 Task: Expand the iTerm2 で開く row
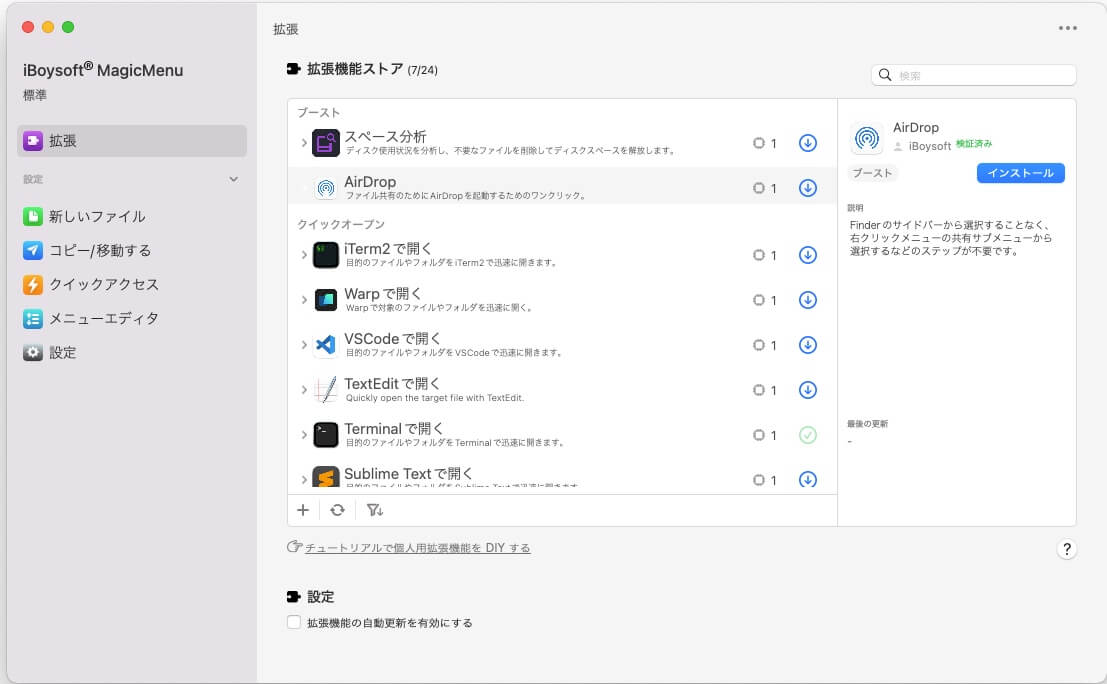coord(304,255)
